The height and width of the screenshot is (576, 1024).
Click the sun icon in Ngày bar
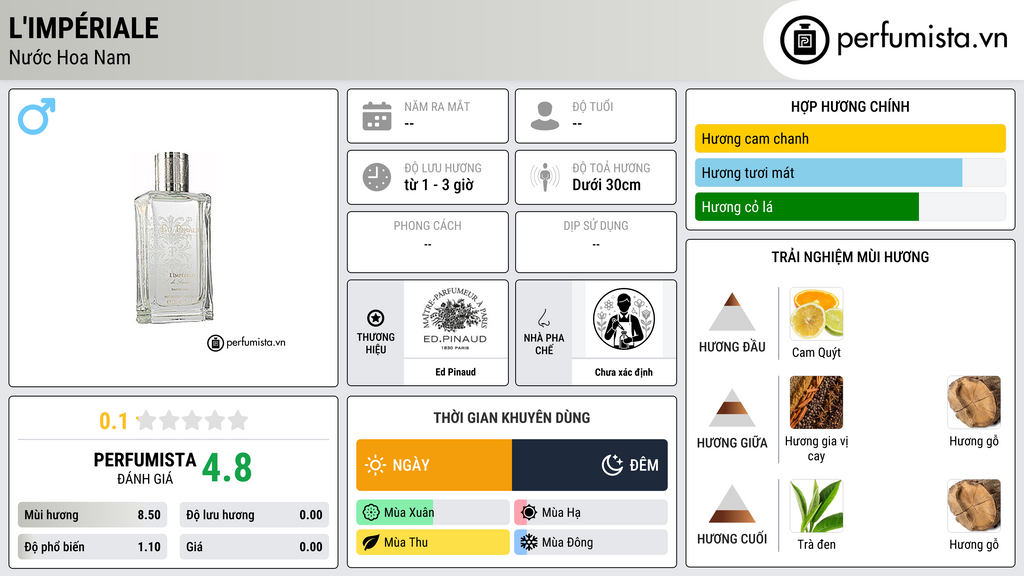pos(376,465)
